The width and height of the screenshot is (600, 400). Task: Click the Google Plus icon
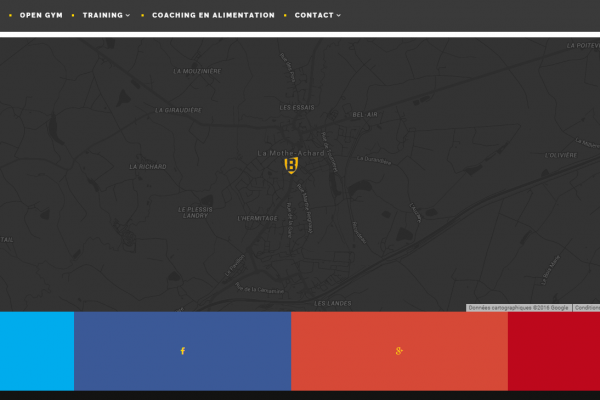(x=399, y=351)
